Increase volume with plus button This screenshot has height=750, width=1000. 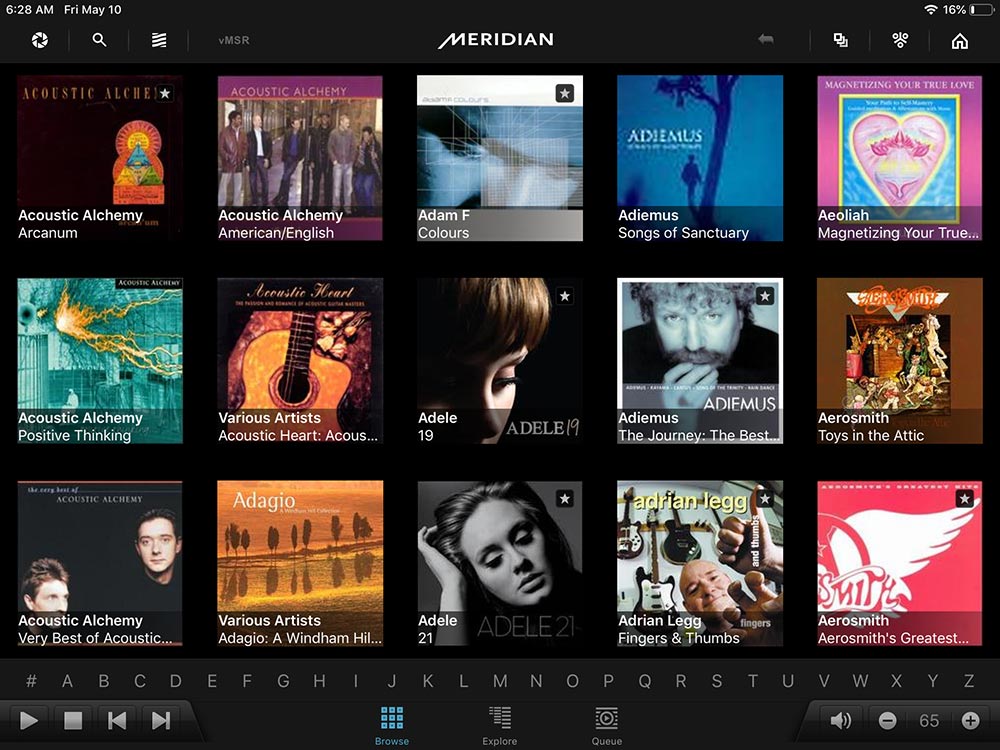coord(970,721)
